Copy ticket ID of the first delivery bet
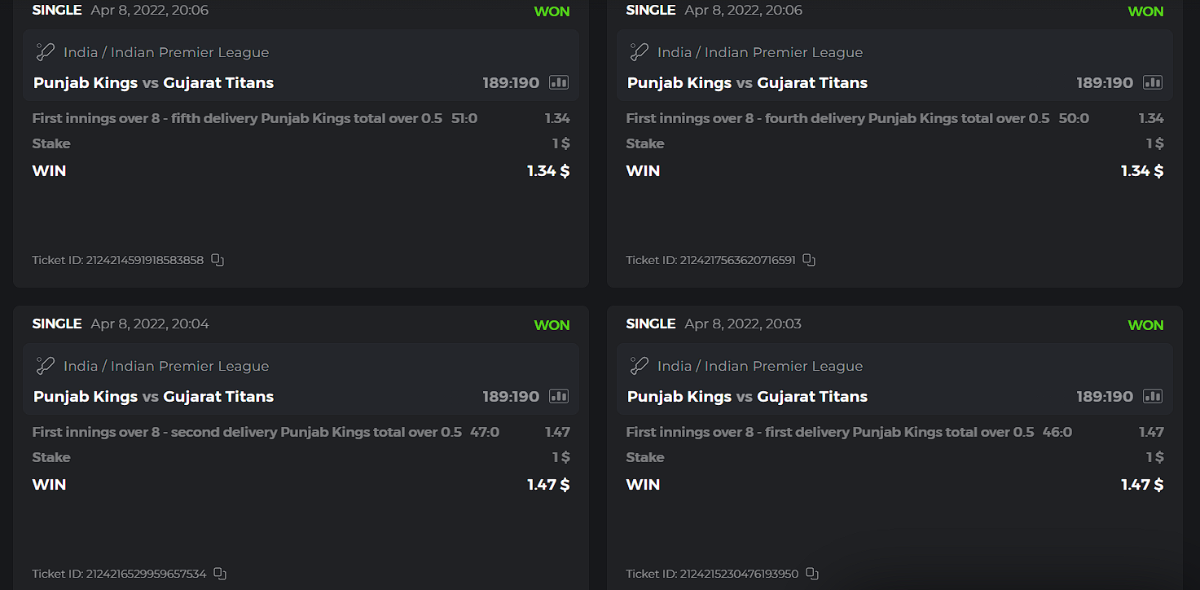This screenshot has width=1200, height=590. click(812, 574)
